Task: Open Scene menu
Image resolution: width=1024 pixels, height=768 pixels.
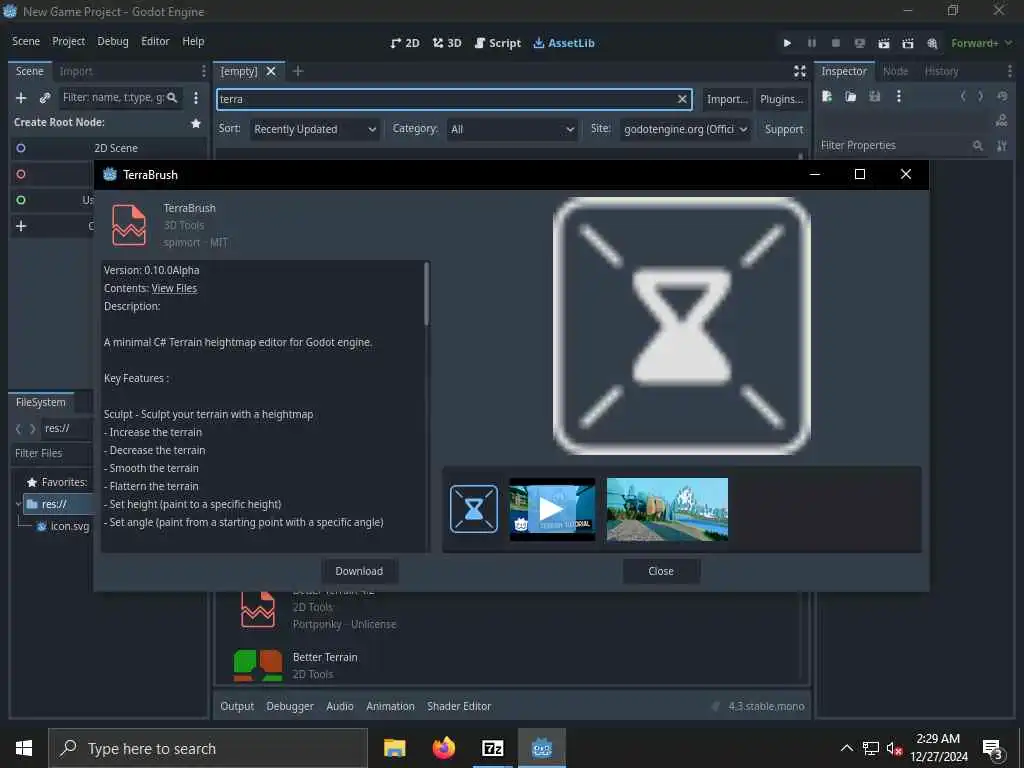Action: [x=26, y=41]
